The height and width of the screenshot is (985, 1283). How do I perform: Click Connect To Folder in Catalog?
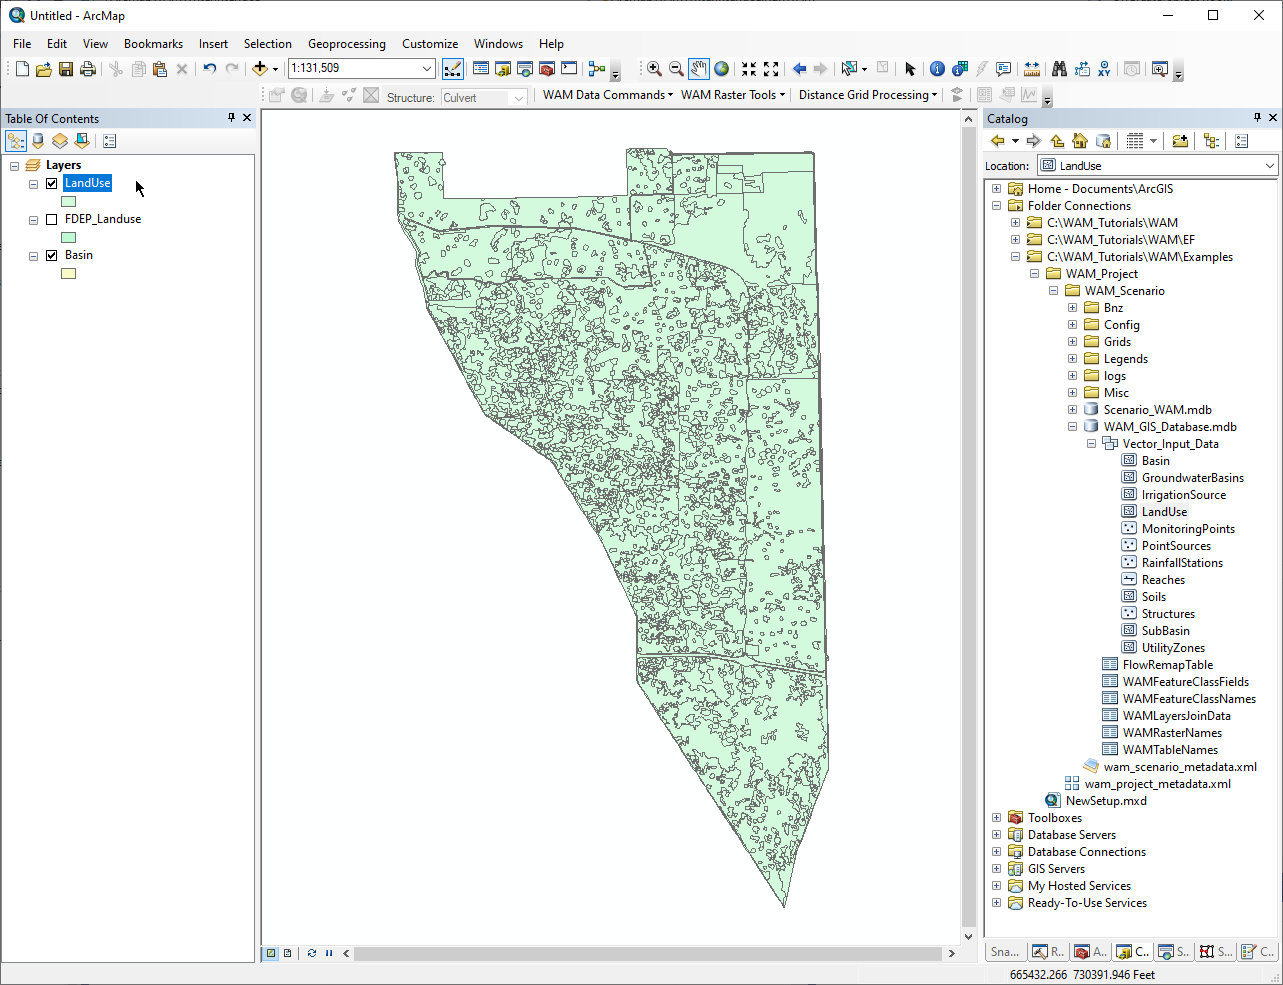click(x=1180, y=141)
